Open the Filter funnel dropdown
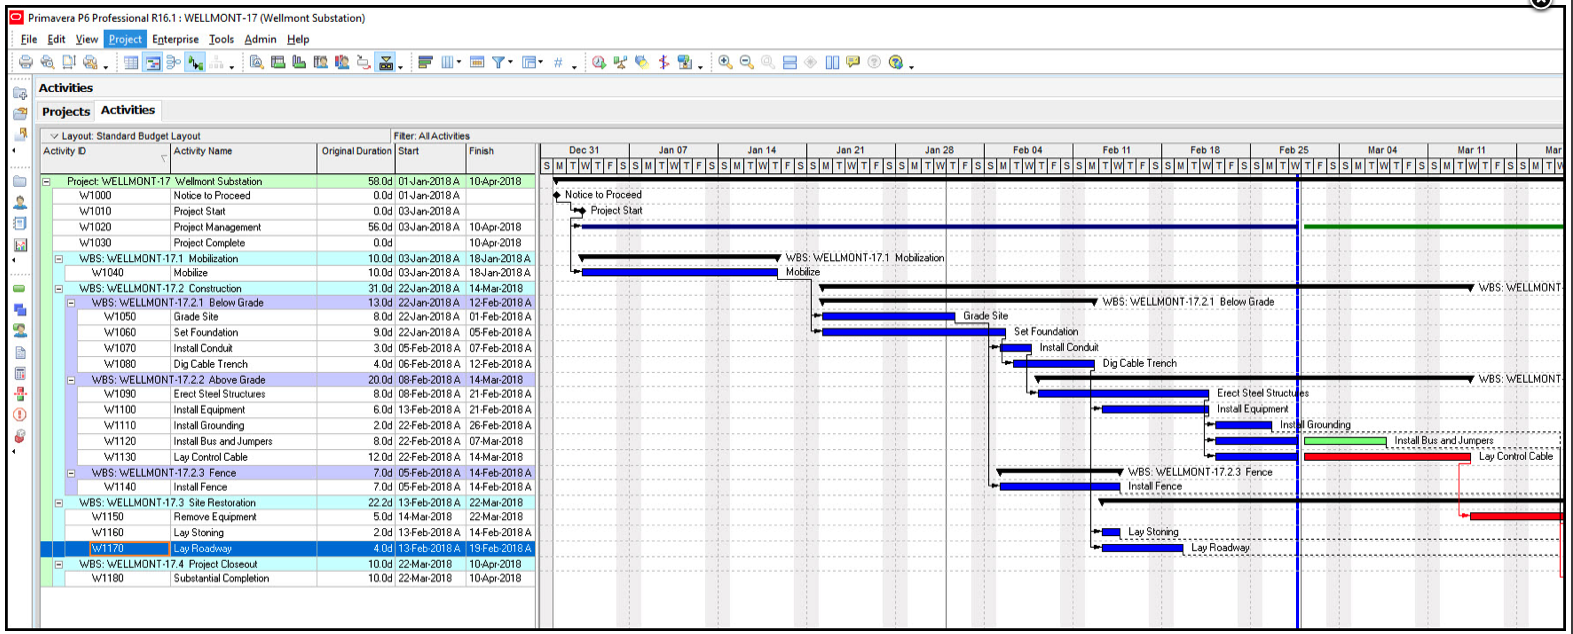This screenshot has width=1573, height=634. [498, 63]
